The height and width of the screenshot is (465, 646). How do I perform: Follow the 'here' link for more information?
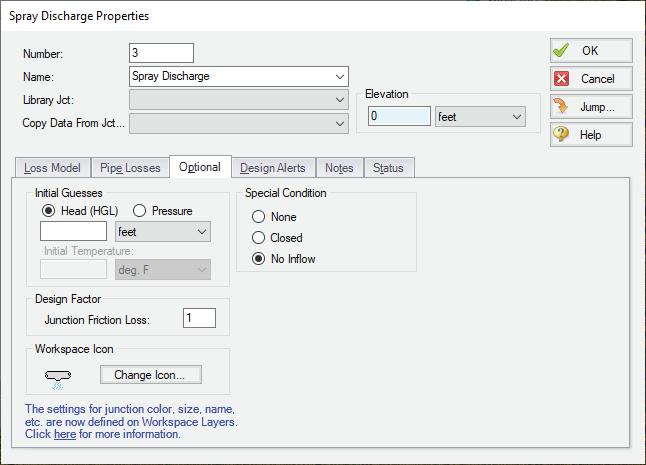64,435
